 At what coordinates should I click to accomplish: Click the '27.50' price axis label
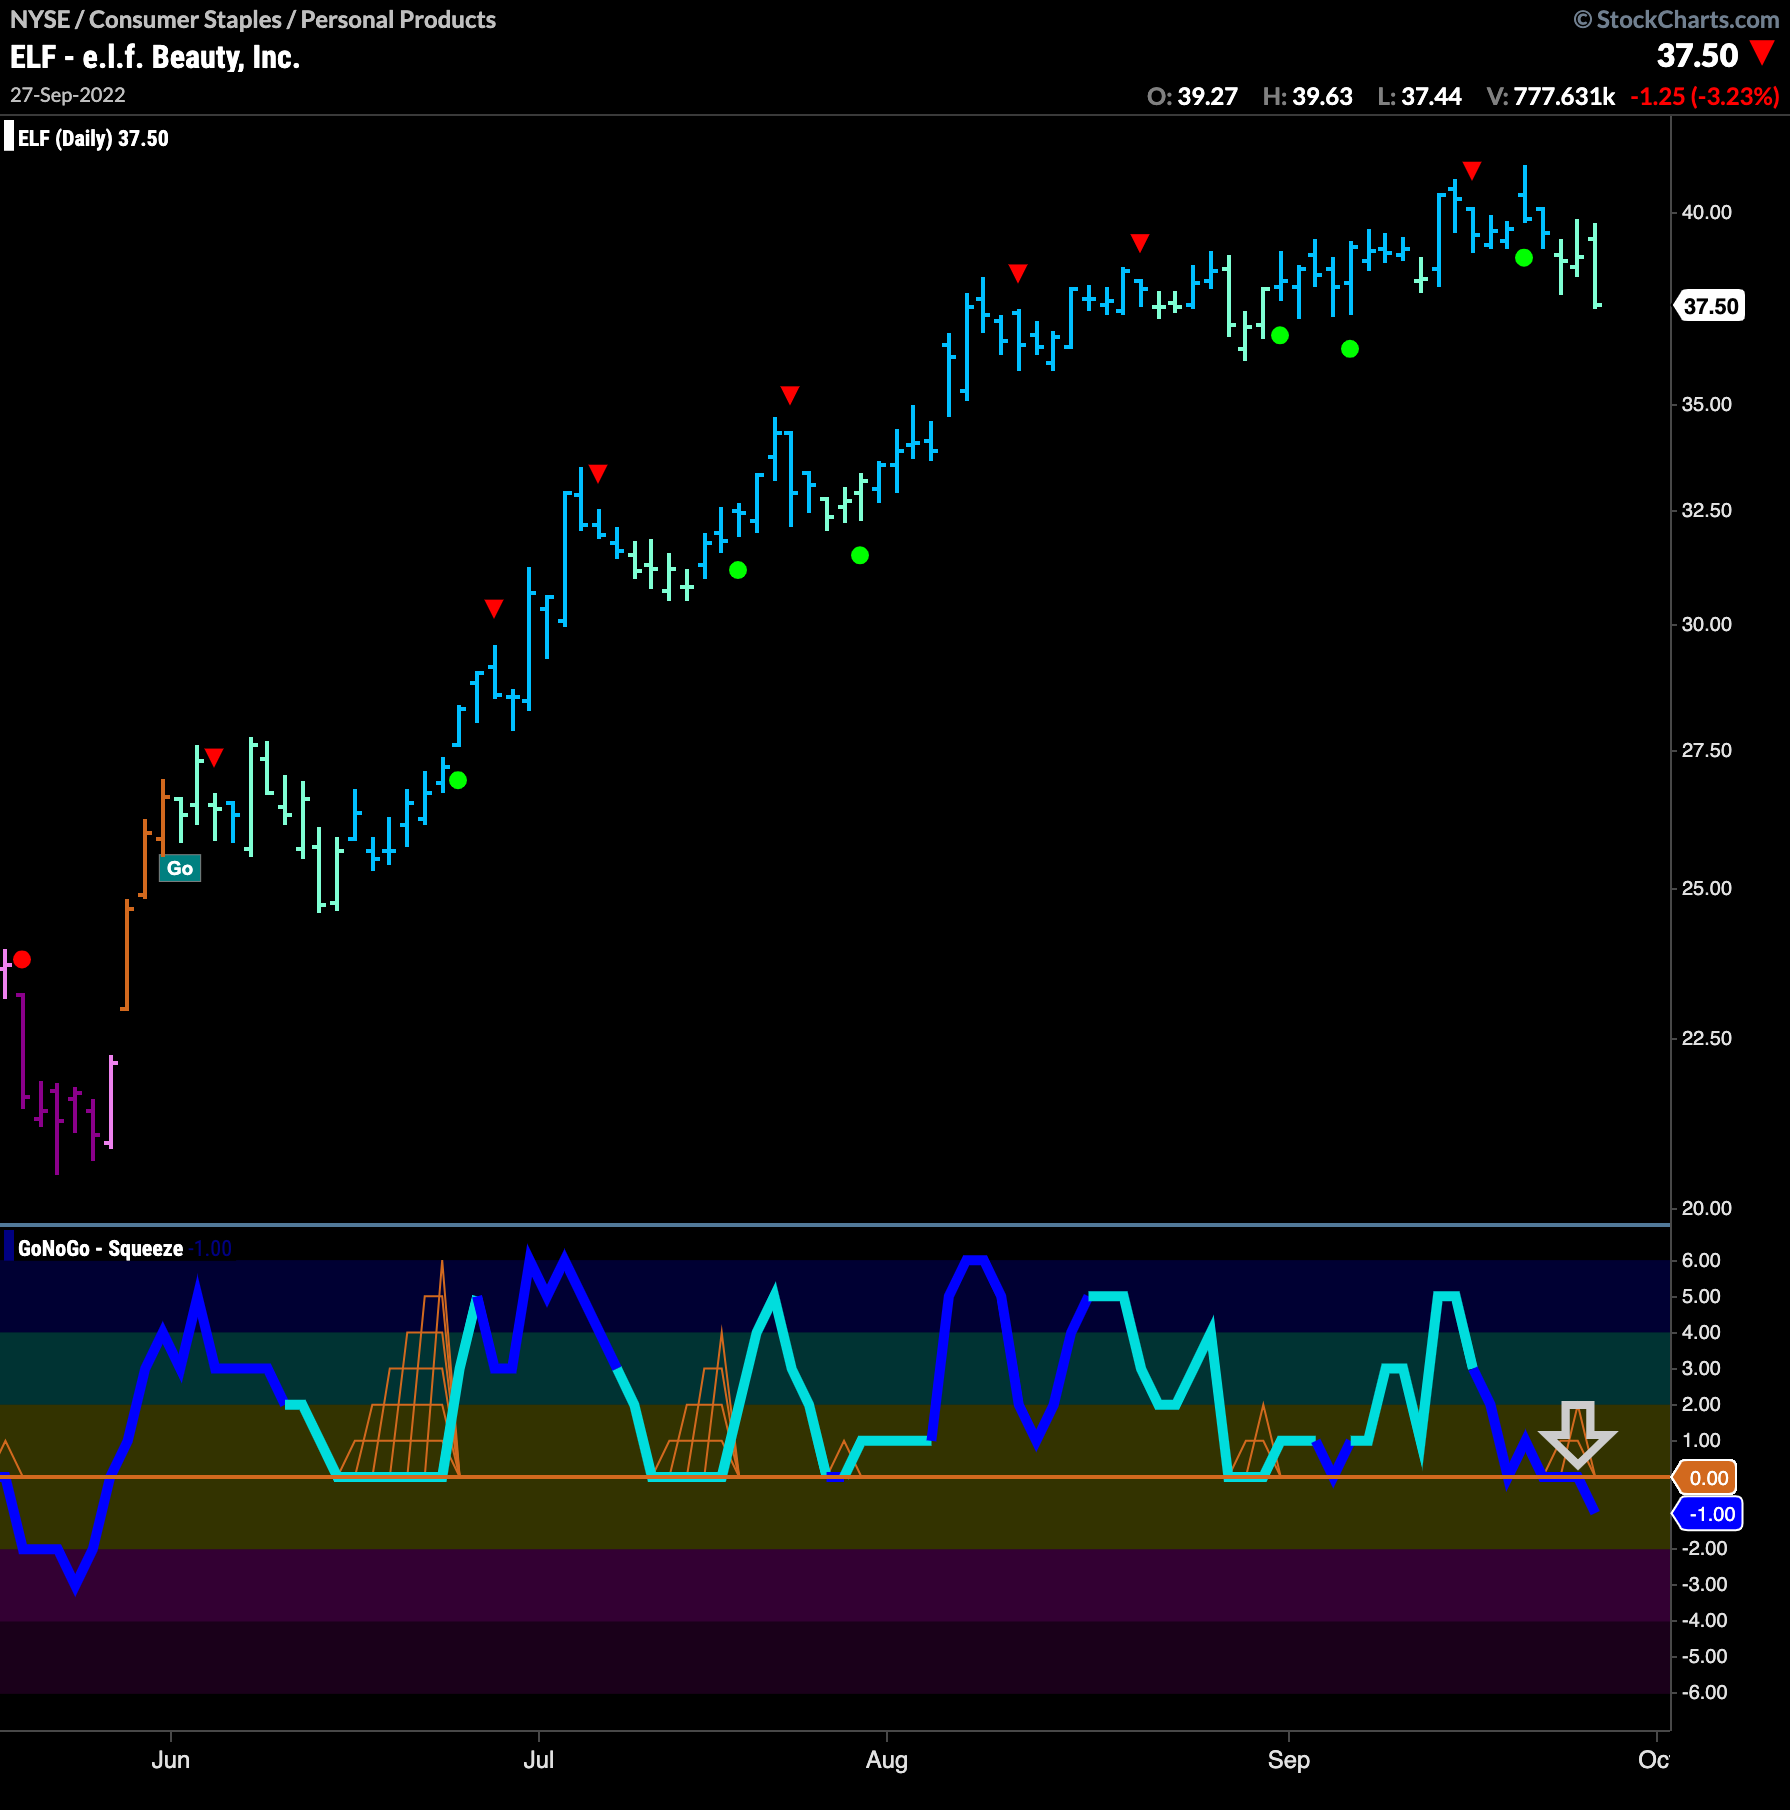(x=1706, y=750)
